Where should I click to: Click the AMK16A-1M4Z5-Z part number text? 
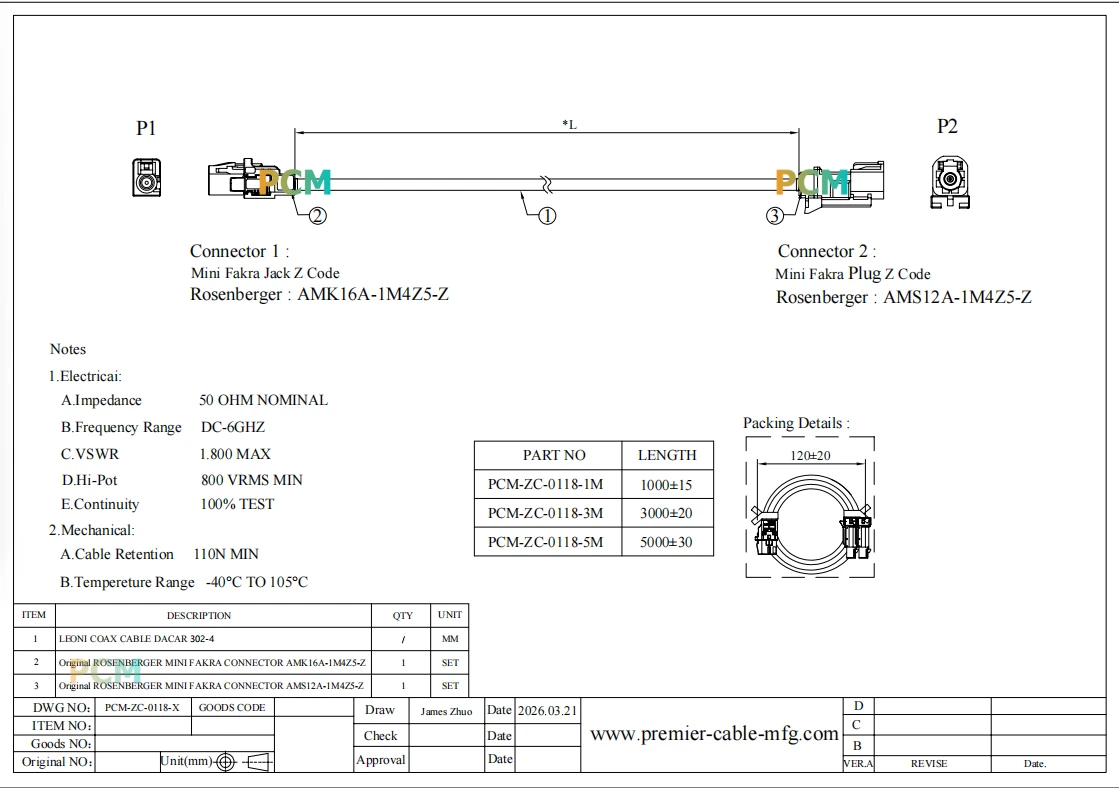(373, 294)
